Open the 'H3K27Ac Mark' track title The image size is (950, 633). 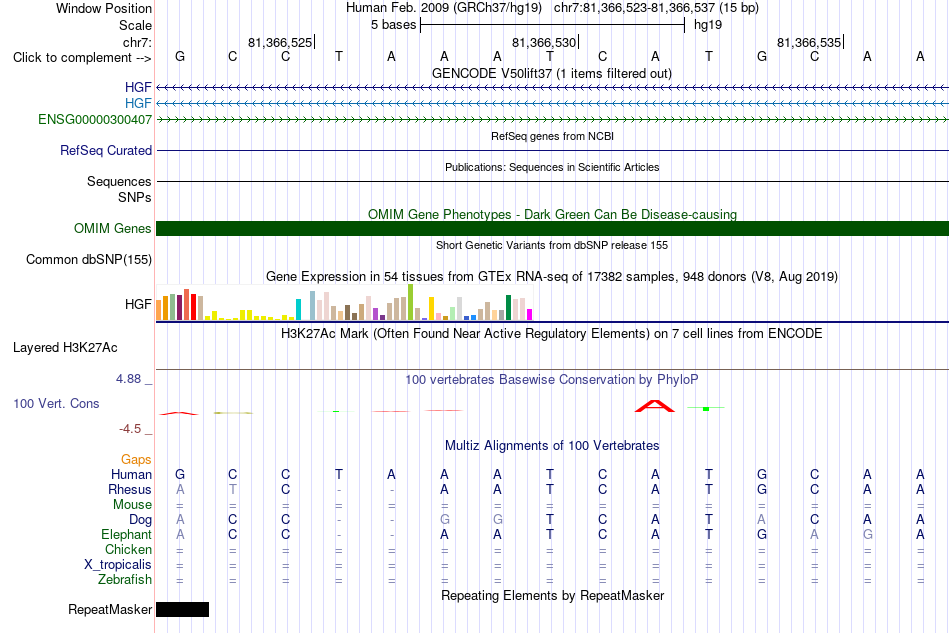tap(552, 334)
